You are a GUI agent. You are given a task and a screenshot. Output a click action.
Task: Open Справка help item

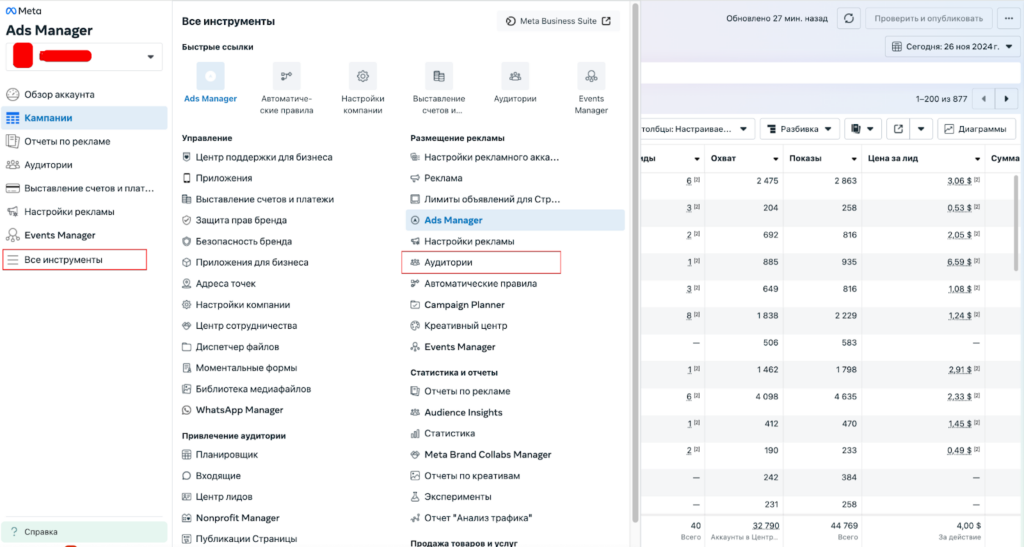pos(84,532)
